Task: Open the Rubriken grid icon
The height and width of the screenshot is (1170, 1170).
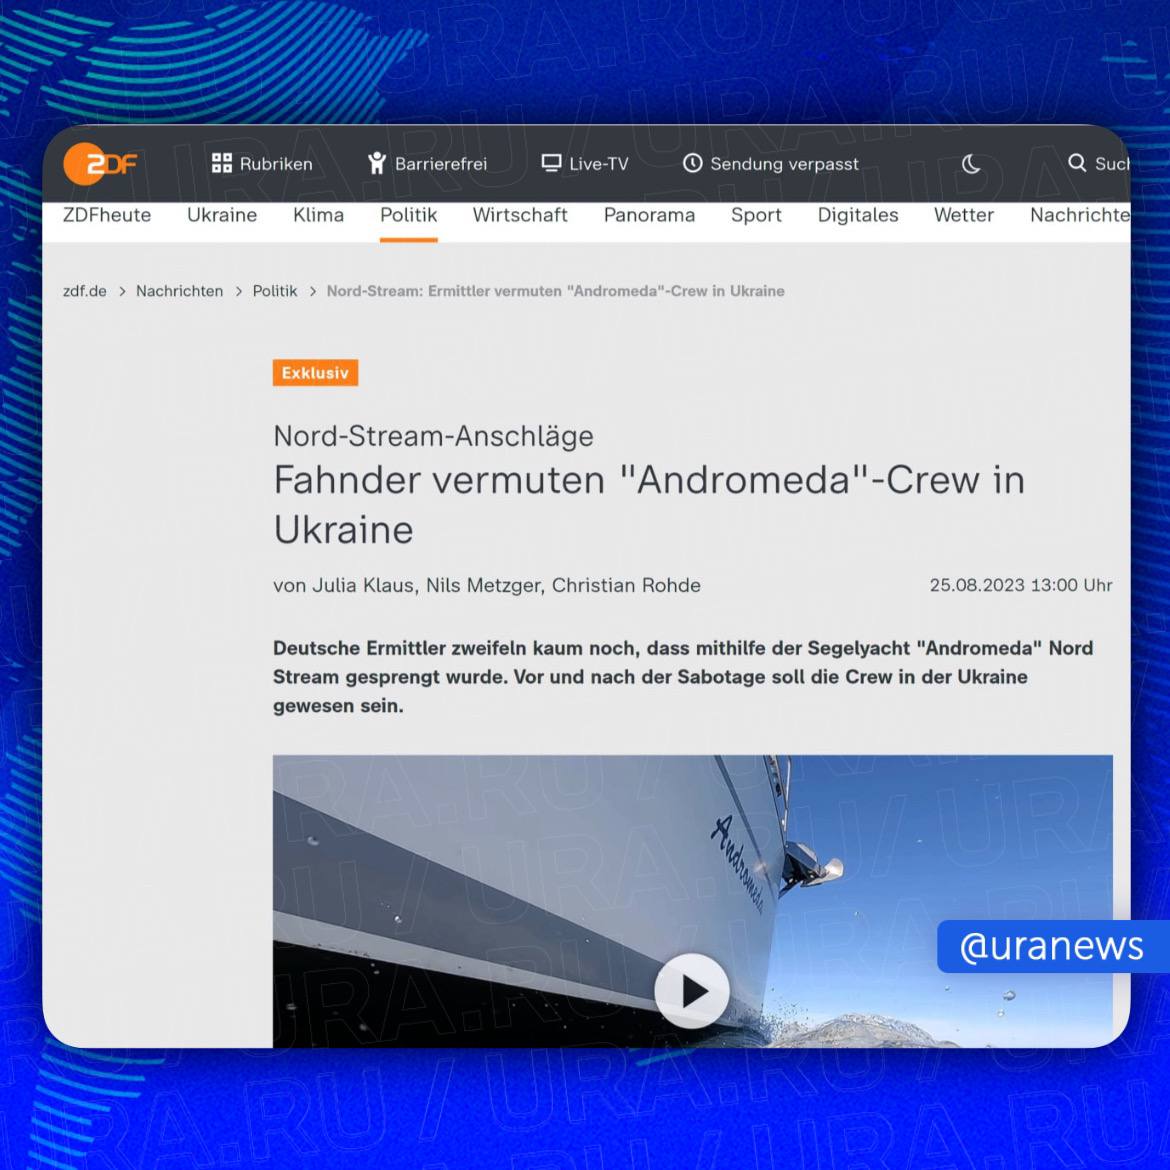Action: [222, 163]
